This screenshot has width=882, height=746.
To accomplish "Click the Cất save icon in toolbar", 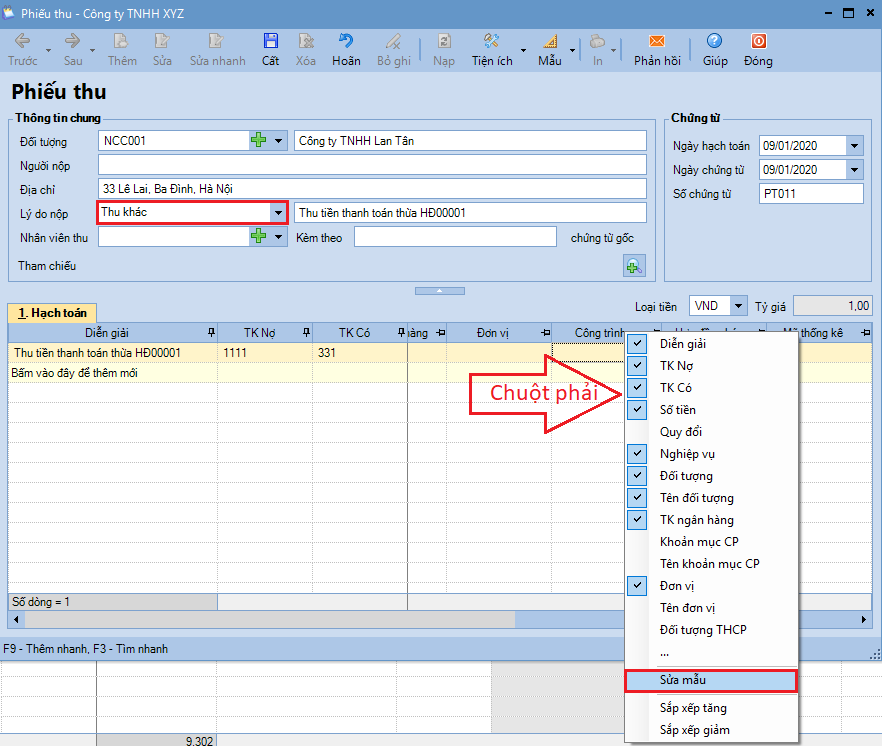I will tap(270, 42).
